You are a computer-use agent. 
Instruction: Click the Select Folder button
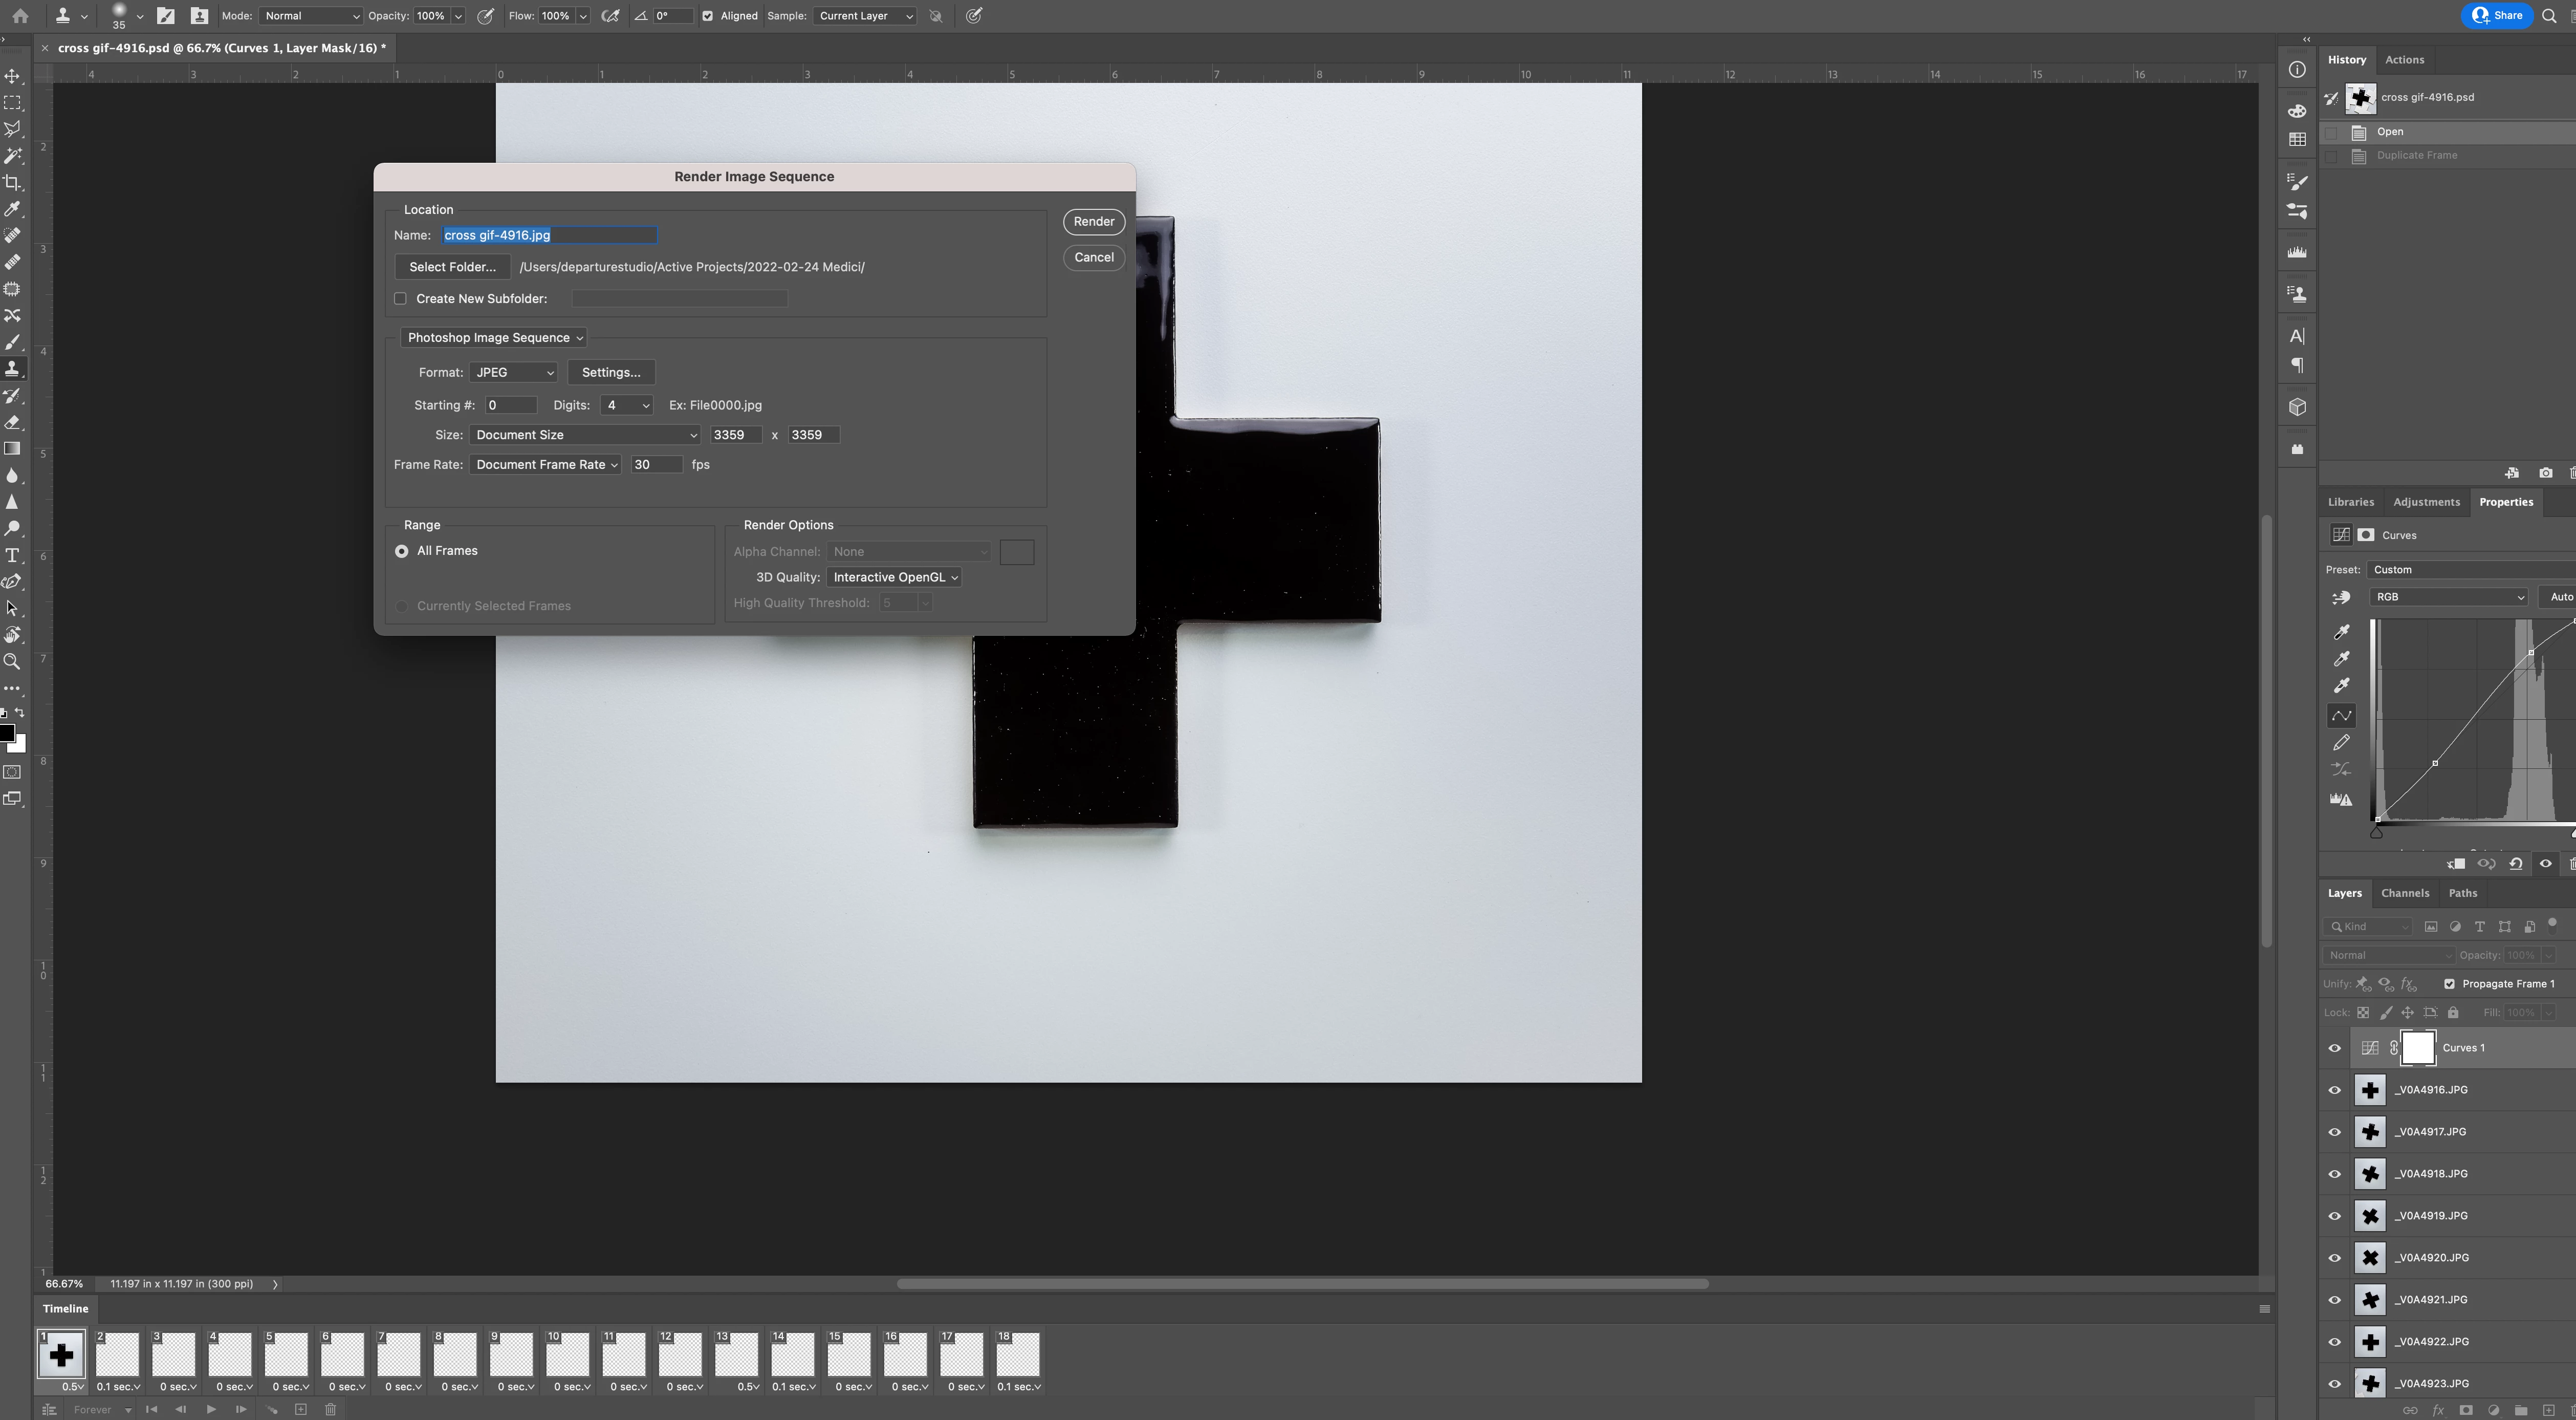point(452,267)
